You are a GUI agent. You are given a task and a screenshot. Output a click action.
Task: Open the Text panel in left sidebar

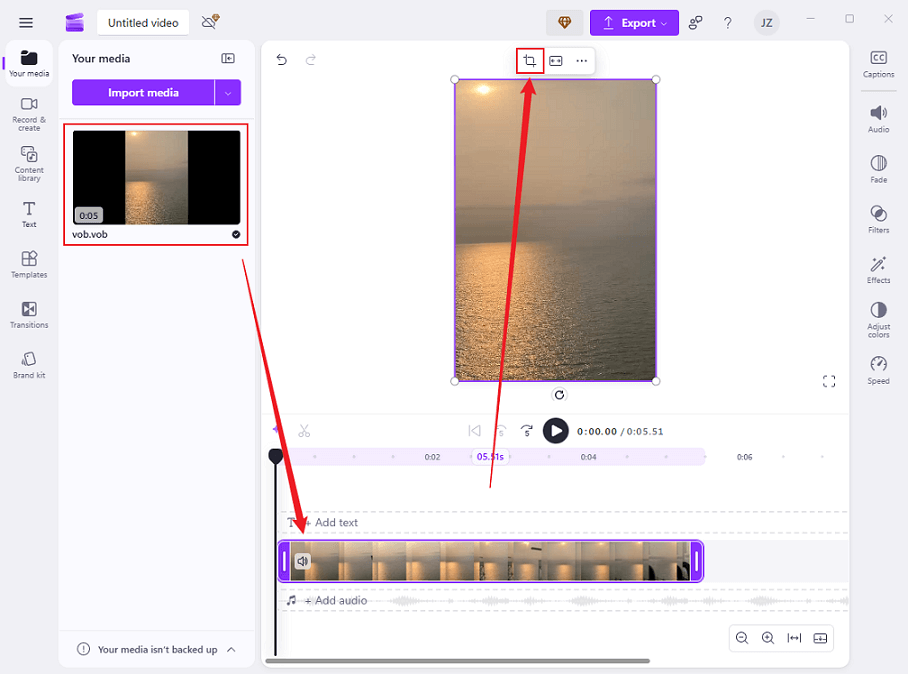coord(29,213)
